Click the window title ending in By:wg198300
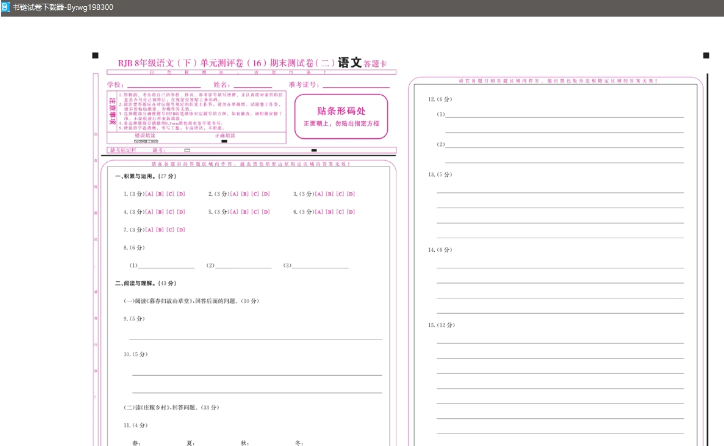This screenshot has width=724, height=446. coord(63,7)
